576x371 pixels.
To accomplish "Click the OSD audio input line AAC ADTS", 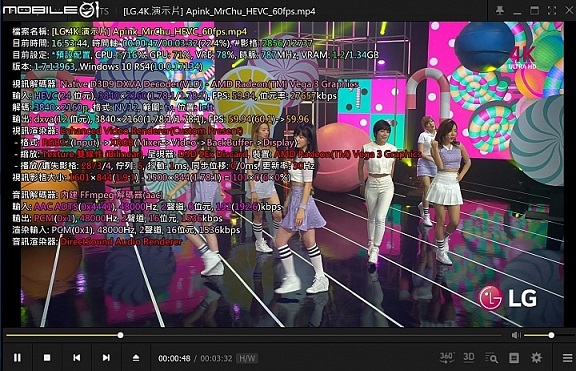I will (x=147, y=206).
